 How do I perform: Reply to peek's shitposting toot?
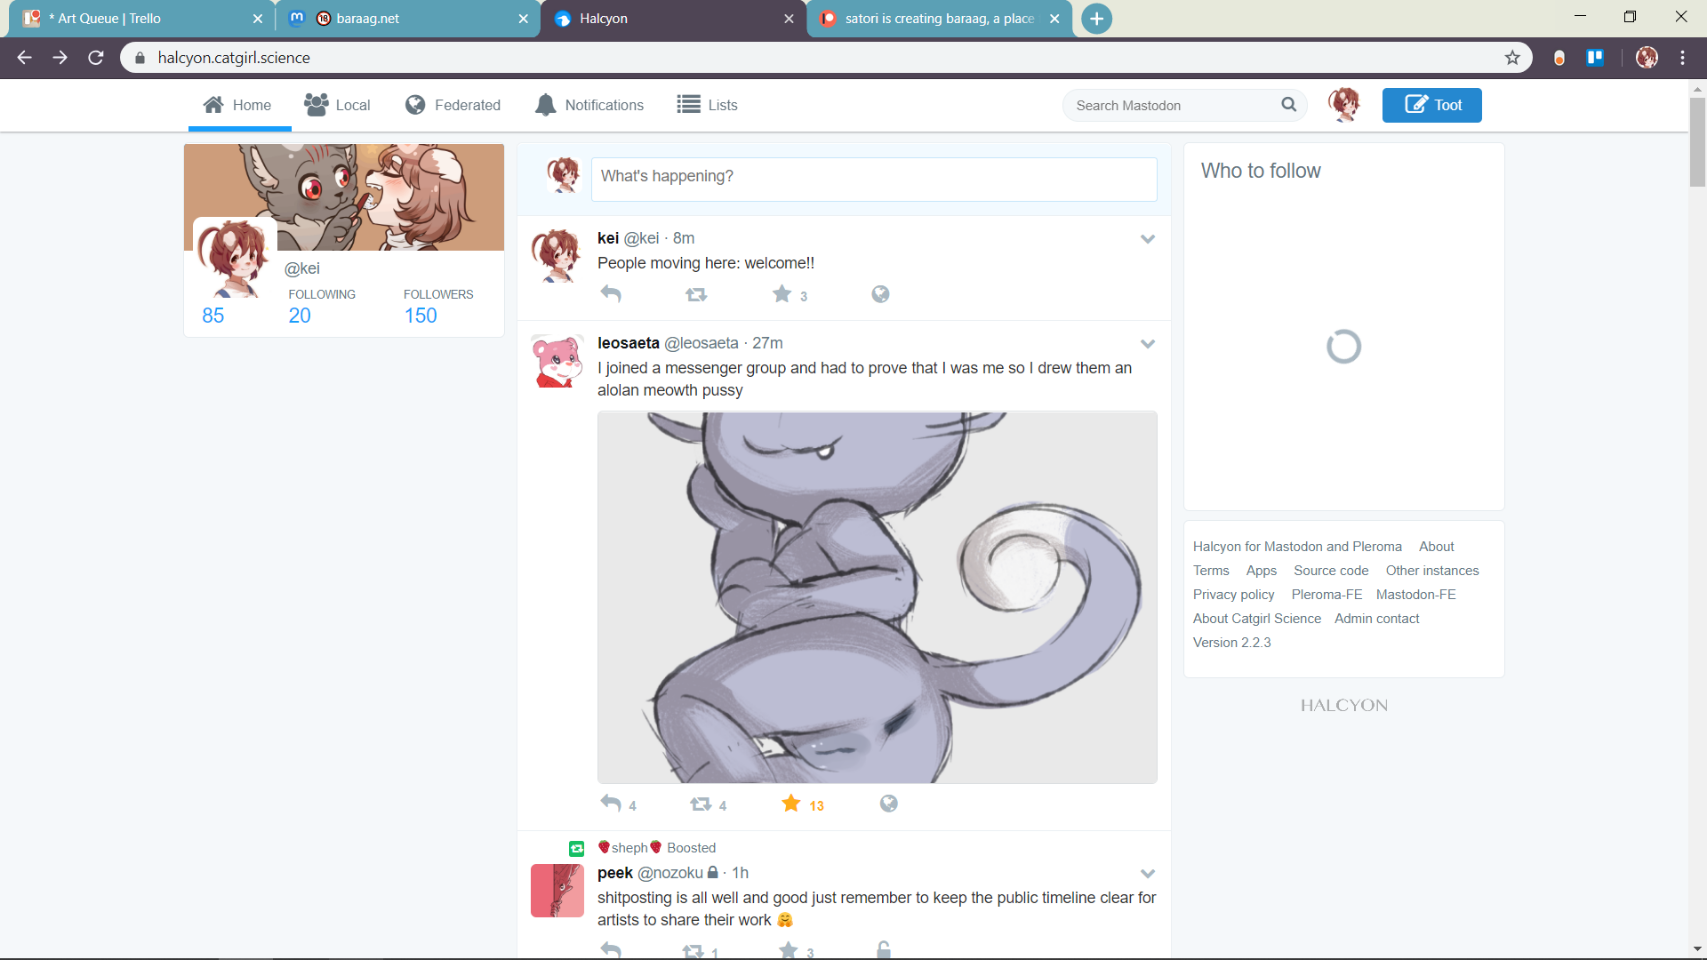[x=611, y=950]
